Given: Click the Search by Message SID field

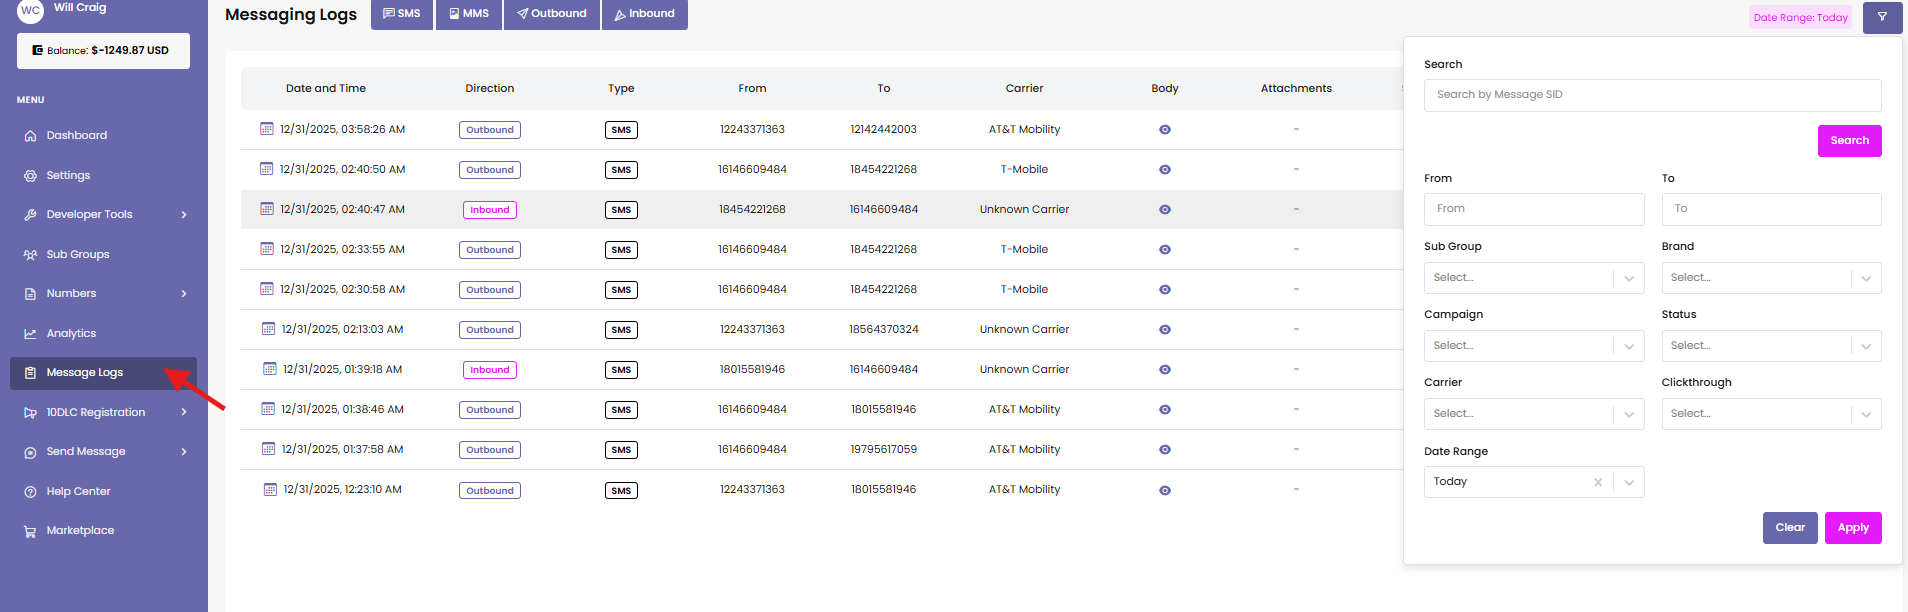Looking at the screenshot, I should point(1652,95).
